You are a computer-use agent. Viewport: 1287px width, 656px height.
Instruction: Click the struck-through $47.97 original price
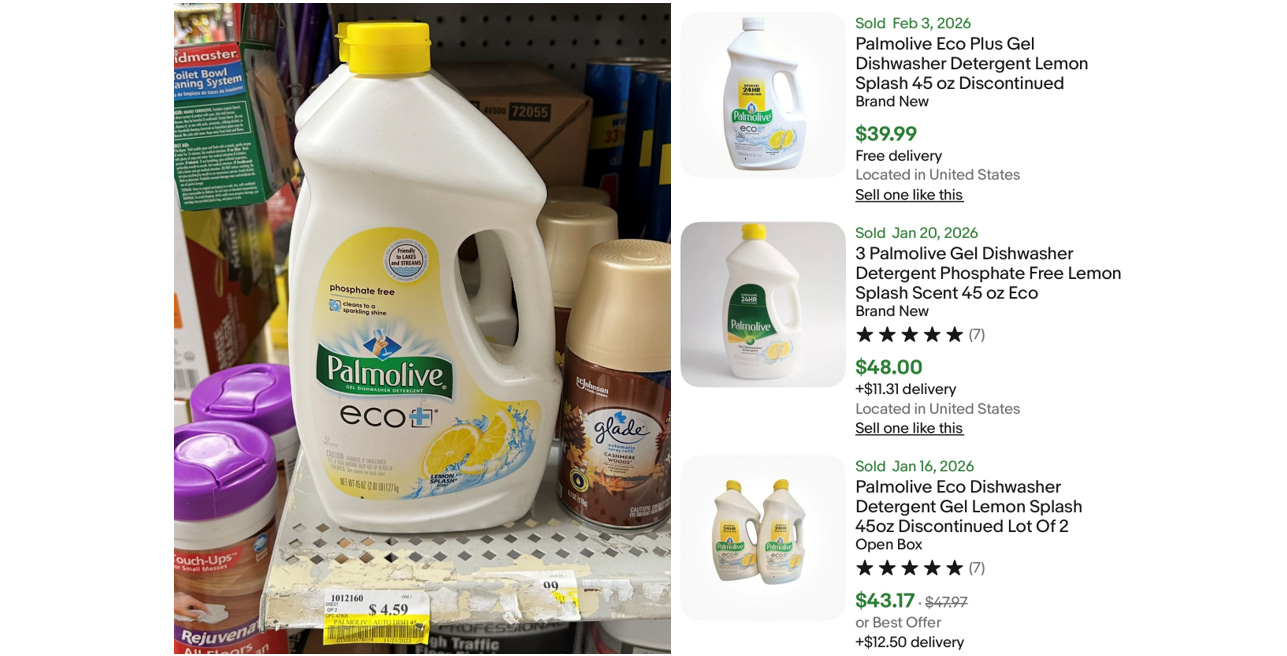point(946,602)
